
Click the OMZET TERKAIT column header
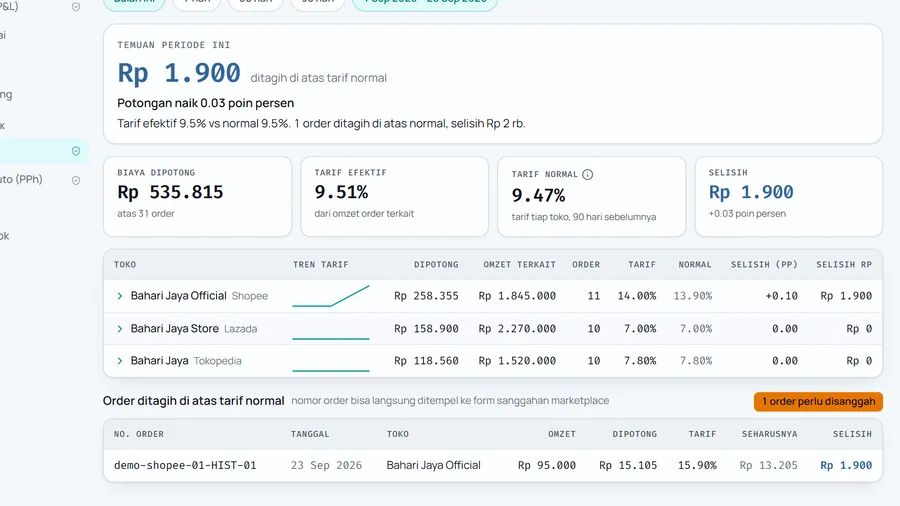(x=519, y=264)
